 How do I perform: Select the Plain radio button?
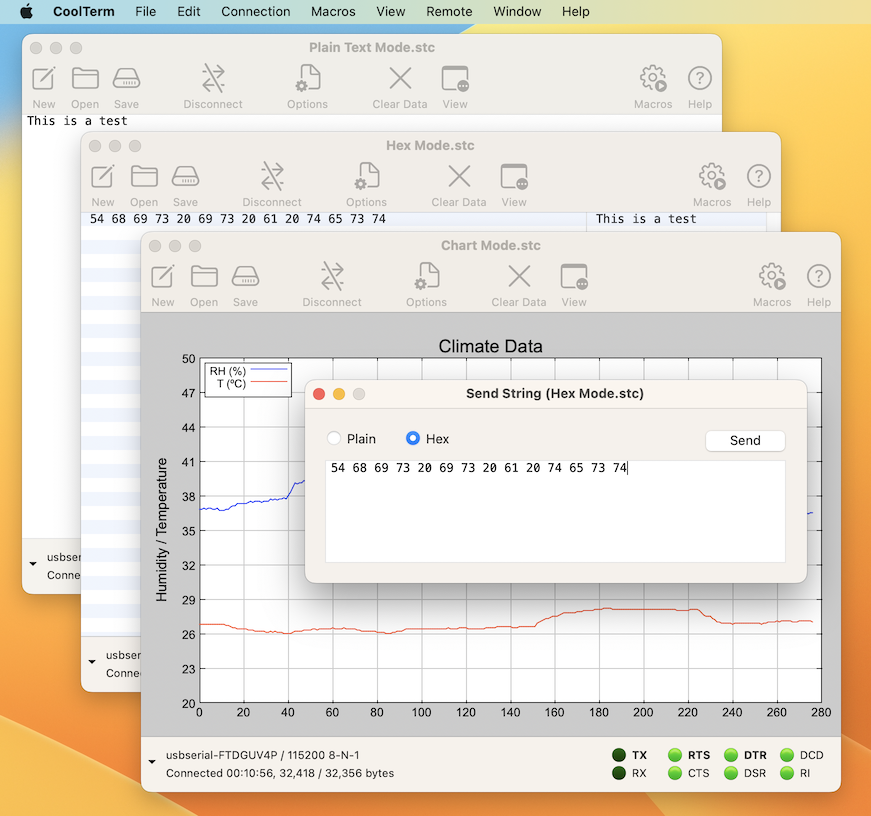[x=334, y=439]
